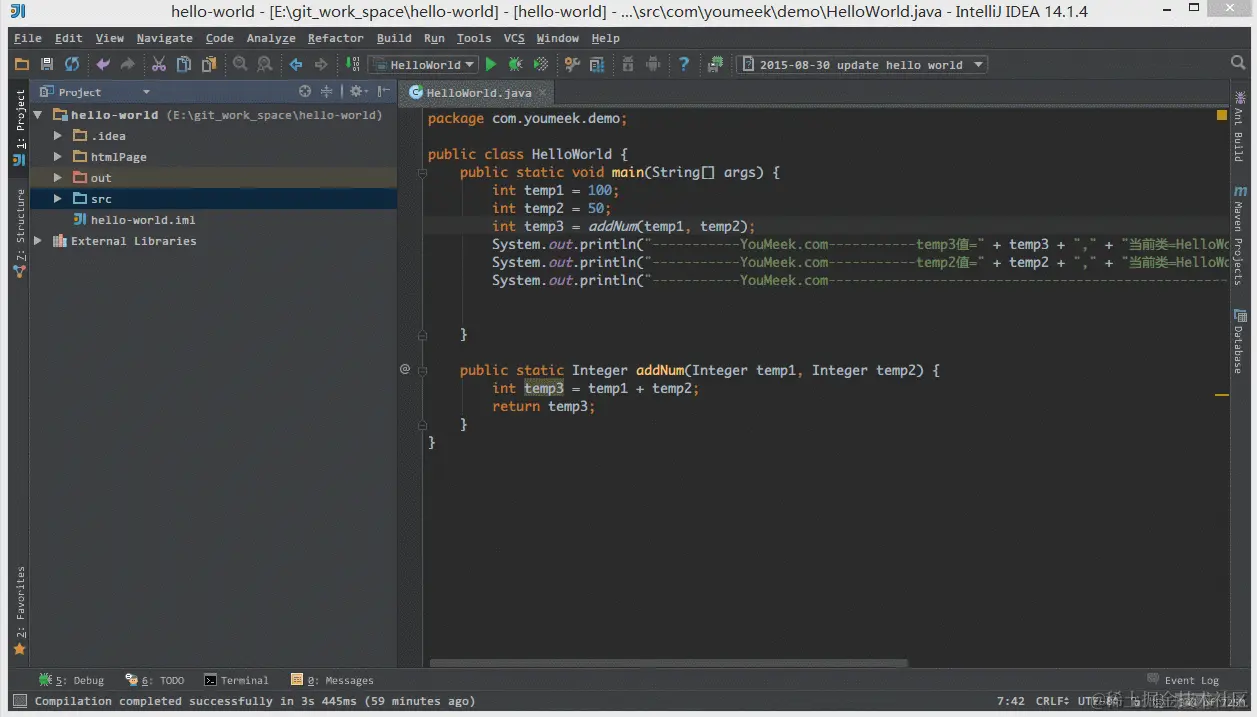1257x717 pixels.
Task: Run code with coverage
Action: 540,64
